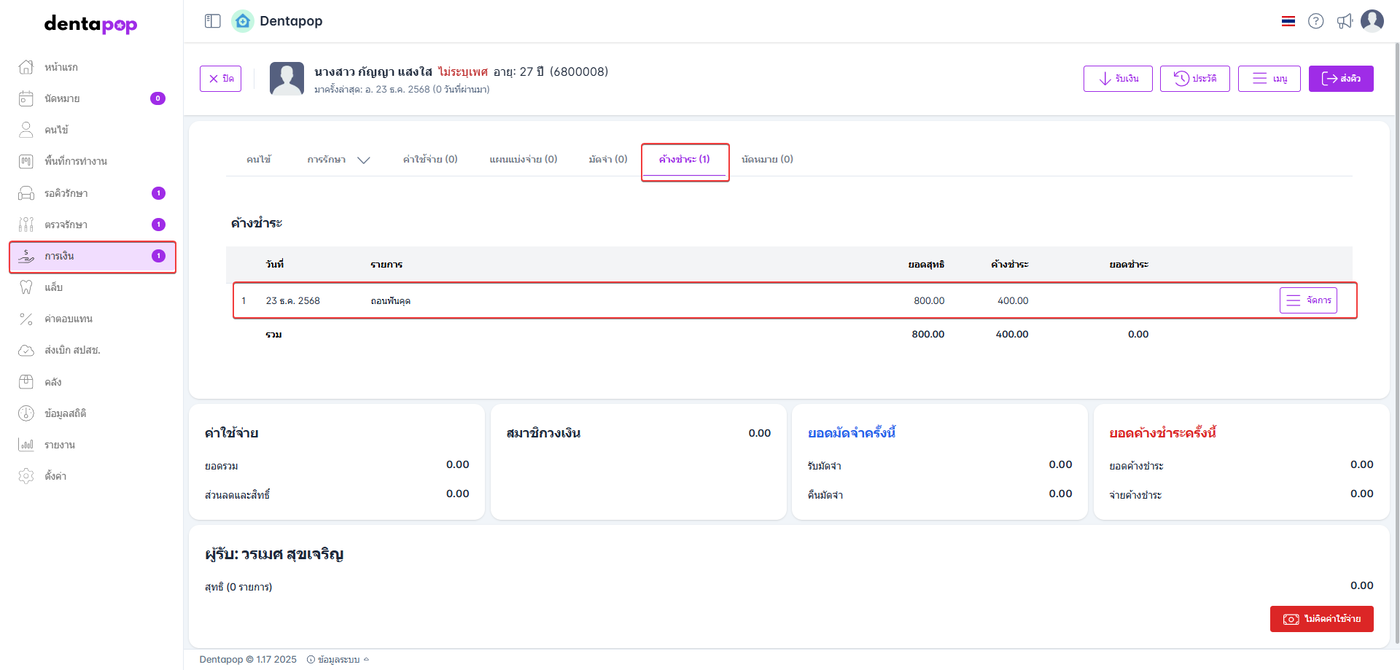Click the Dentapop clinic home logo
Screen dimensions: 1400x670
tap(242, 21)
